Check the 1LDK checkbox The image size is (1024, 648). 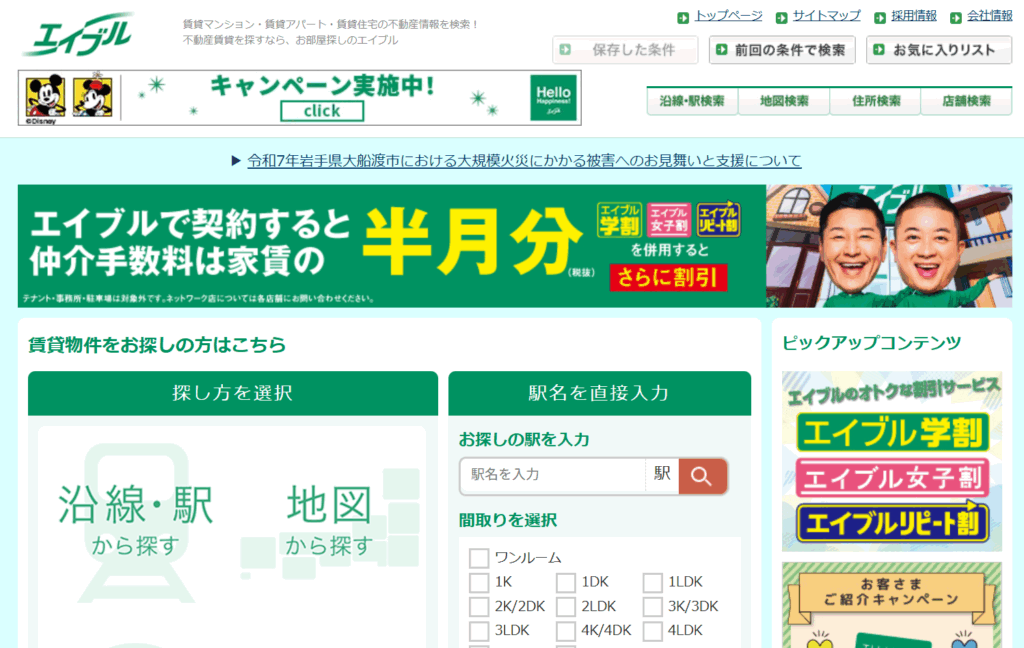click(652, 582)
